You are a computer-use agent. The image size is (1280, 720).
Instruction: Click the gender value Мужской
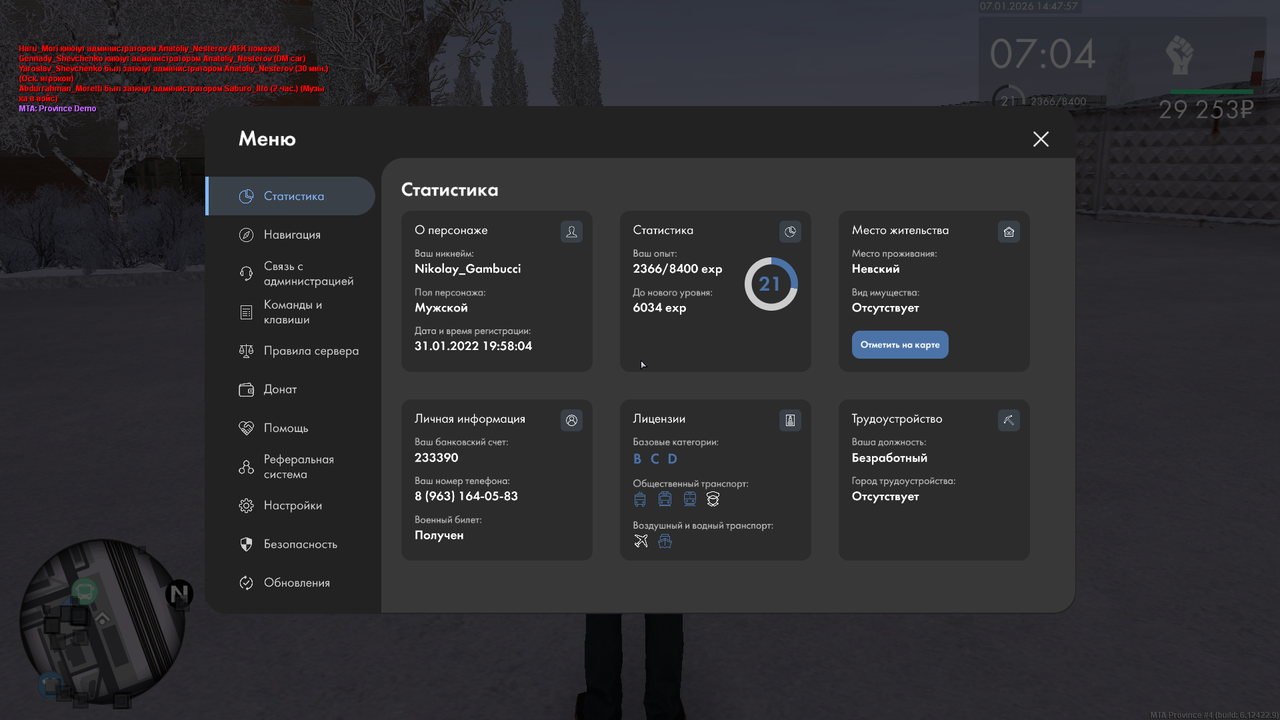click(x=441, y=308)
